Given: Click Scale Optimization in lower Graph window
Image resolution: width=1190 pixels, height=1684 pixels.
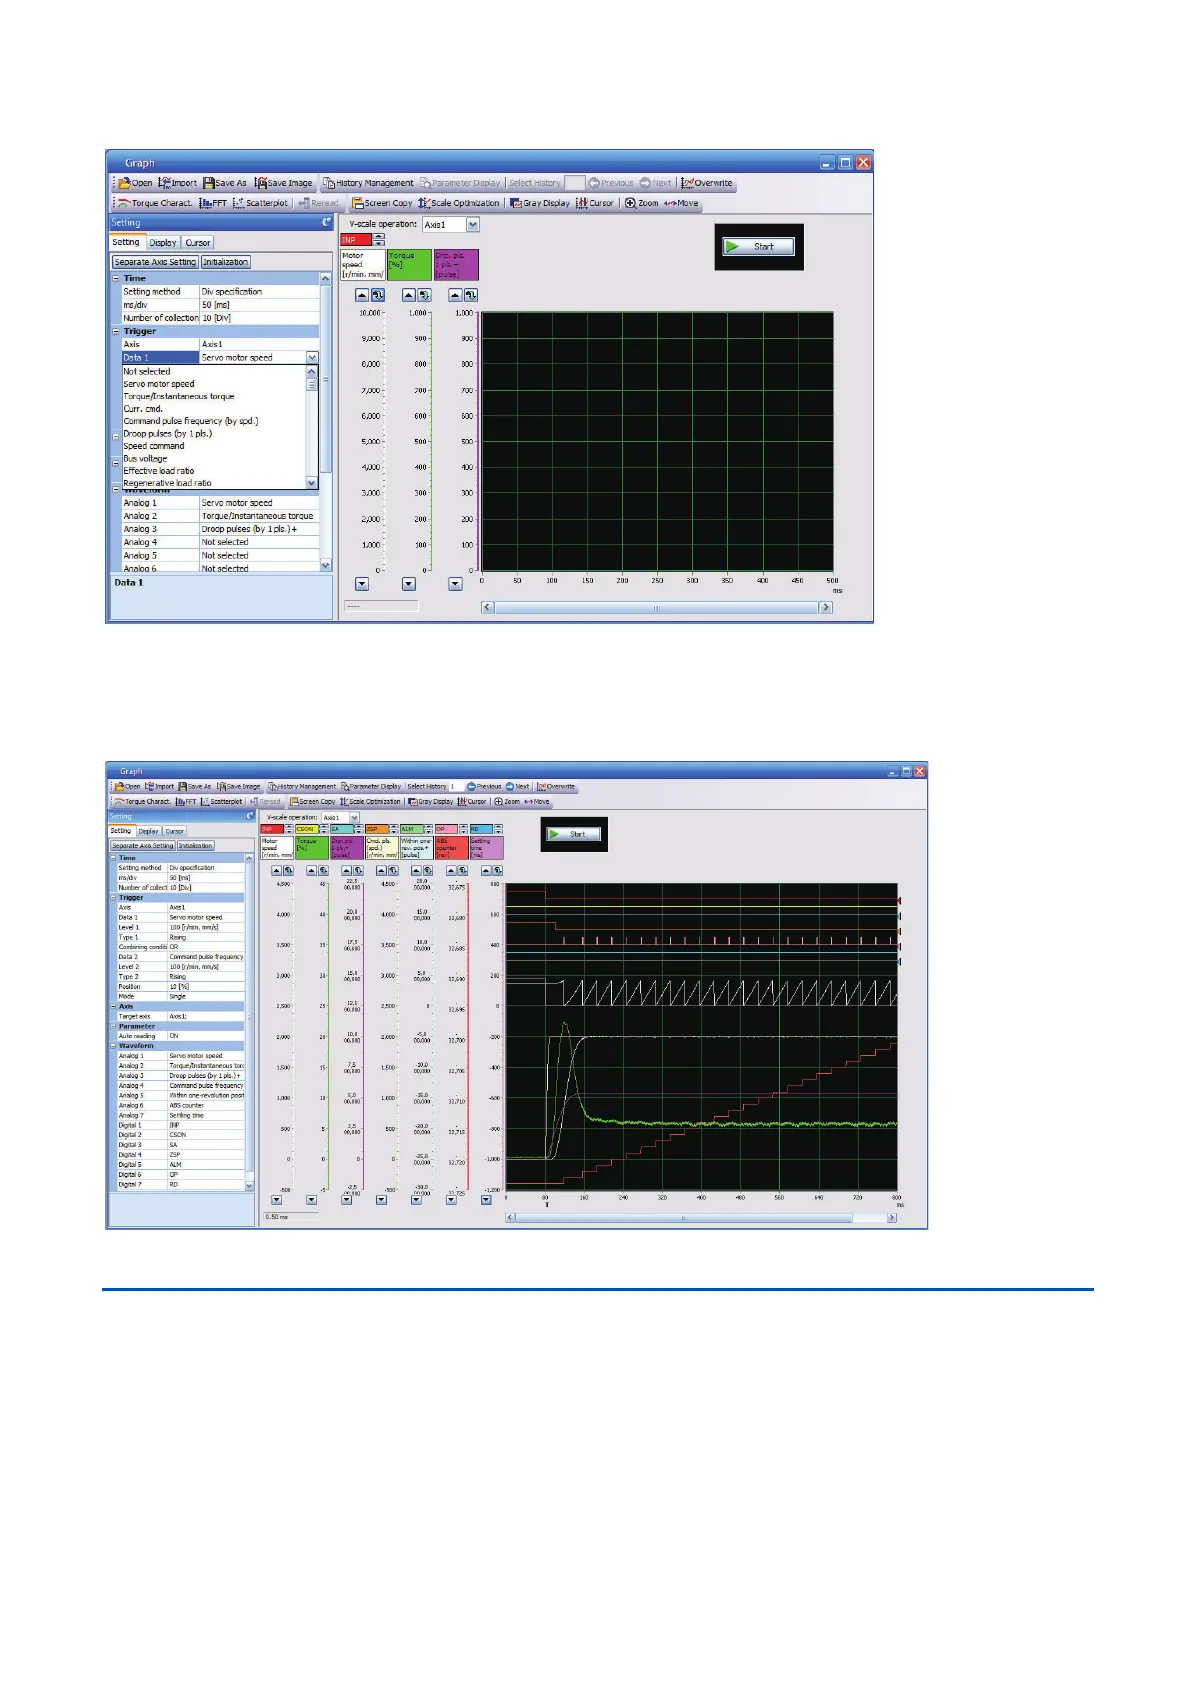Looking at the screenshot, I should (x=370, y=802).
